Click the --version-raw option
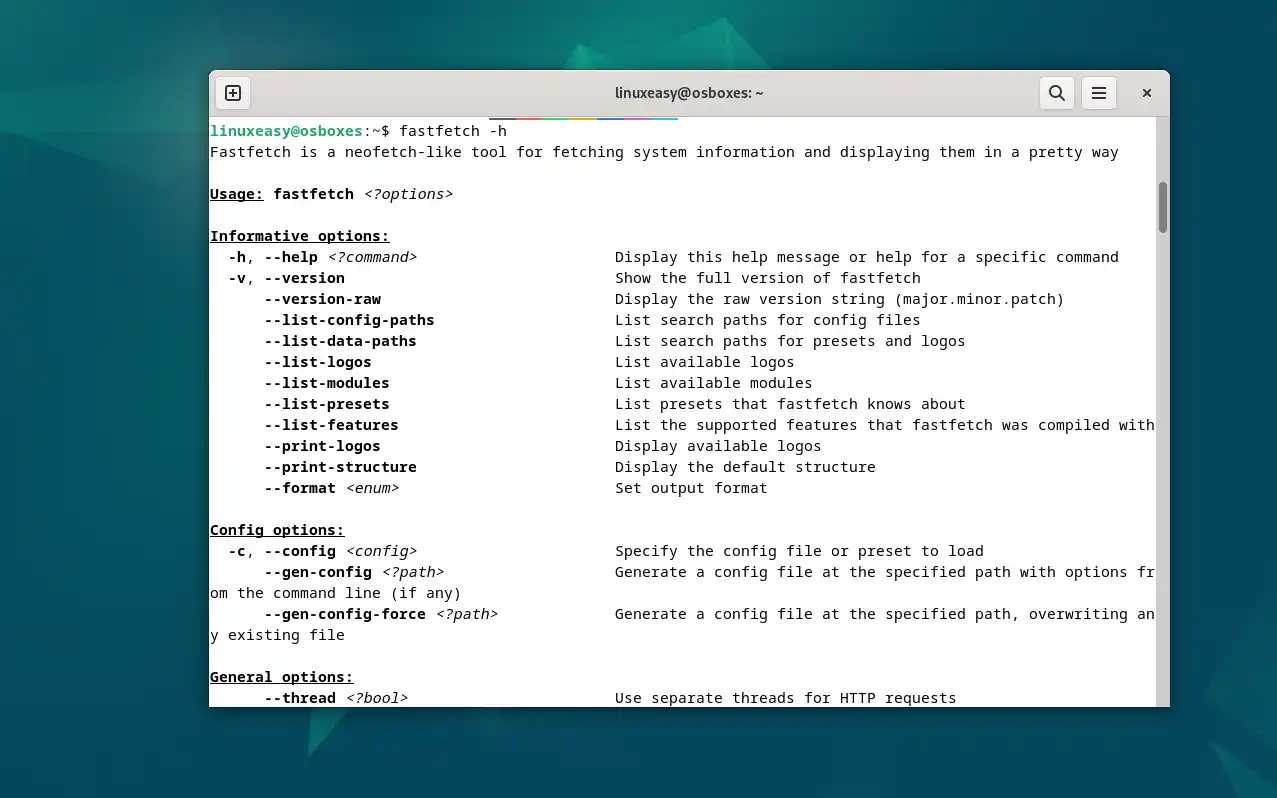 pyautogui.click(x=323, y=299)
